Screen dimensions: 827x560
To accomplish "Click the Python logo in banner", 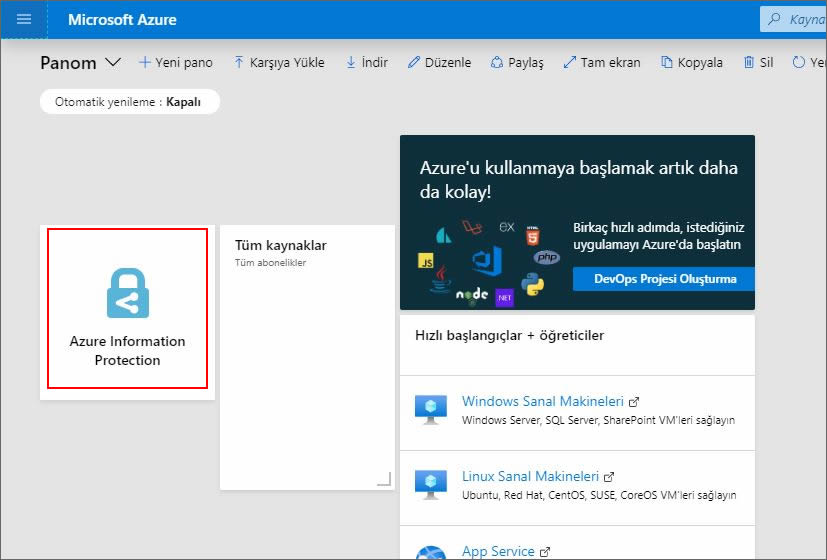I will coord(533,284).
